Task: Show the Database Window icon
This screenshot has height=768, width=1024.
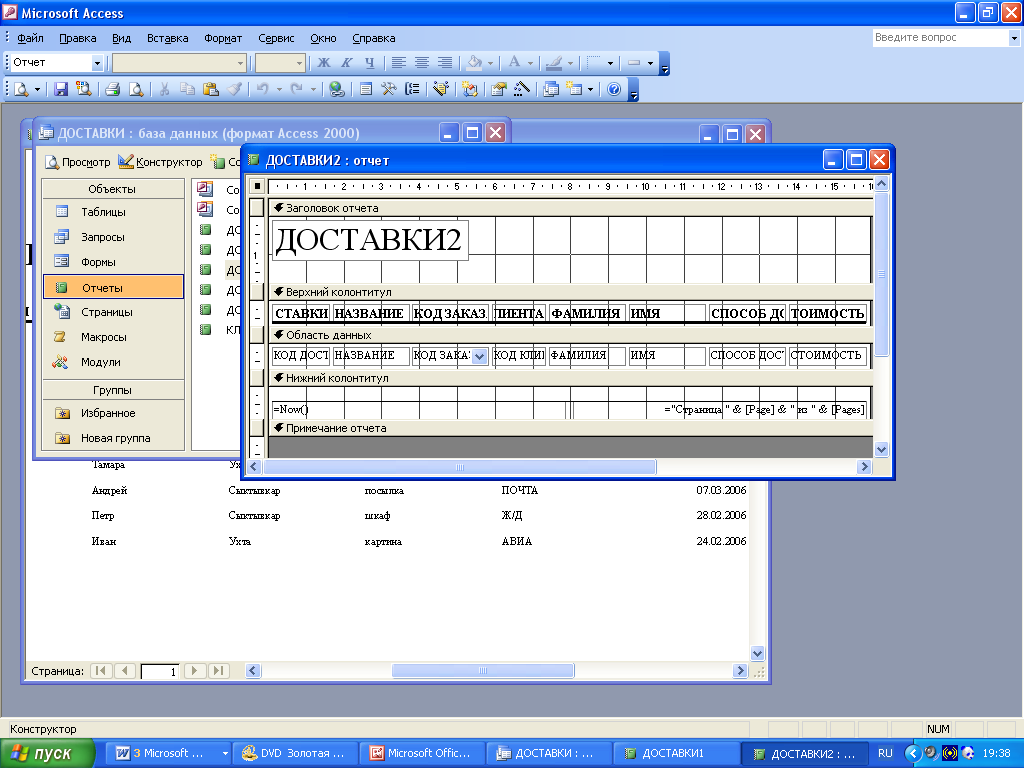Action: pyautogui.click(x=551, y=89)
